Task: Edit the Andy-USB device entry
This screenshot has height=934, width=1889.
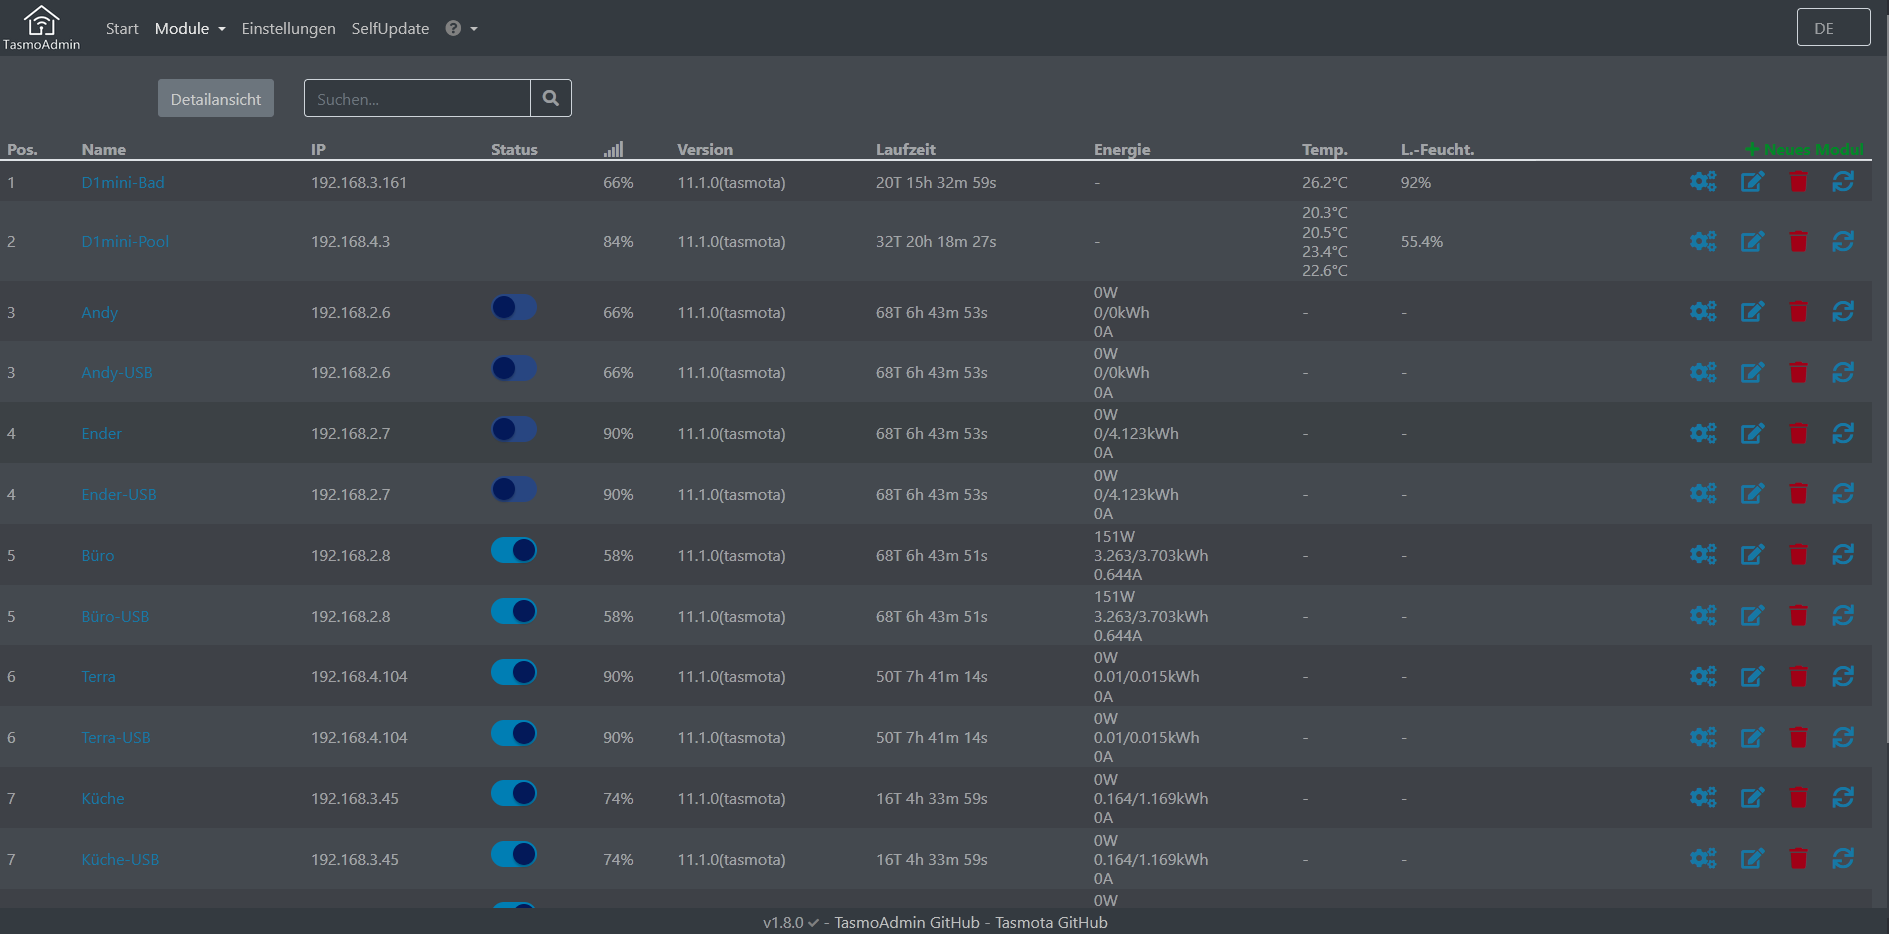Action: (1752, 372)
